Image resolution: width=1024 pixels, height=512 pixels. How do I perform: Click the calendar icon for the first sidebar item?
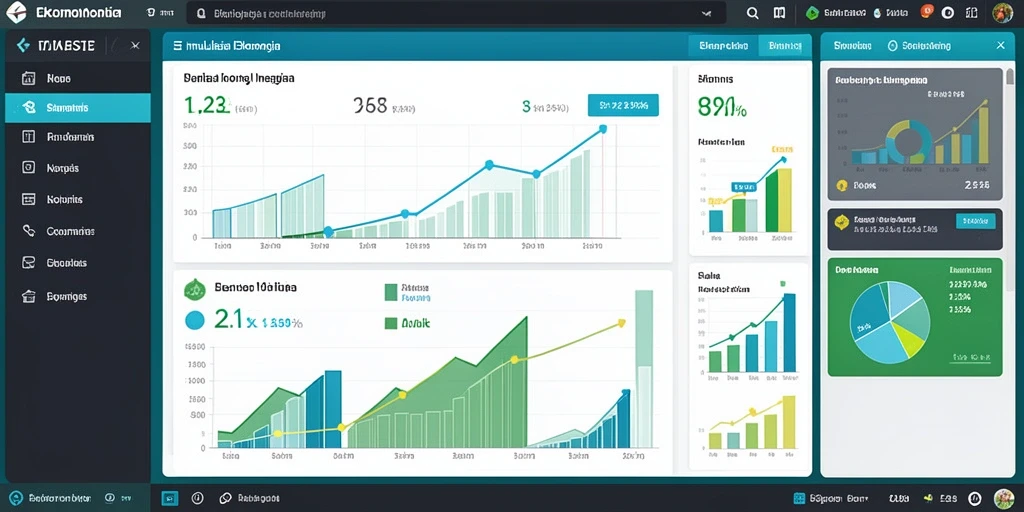pos(28,78)
